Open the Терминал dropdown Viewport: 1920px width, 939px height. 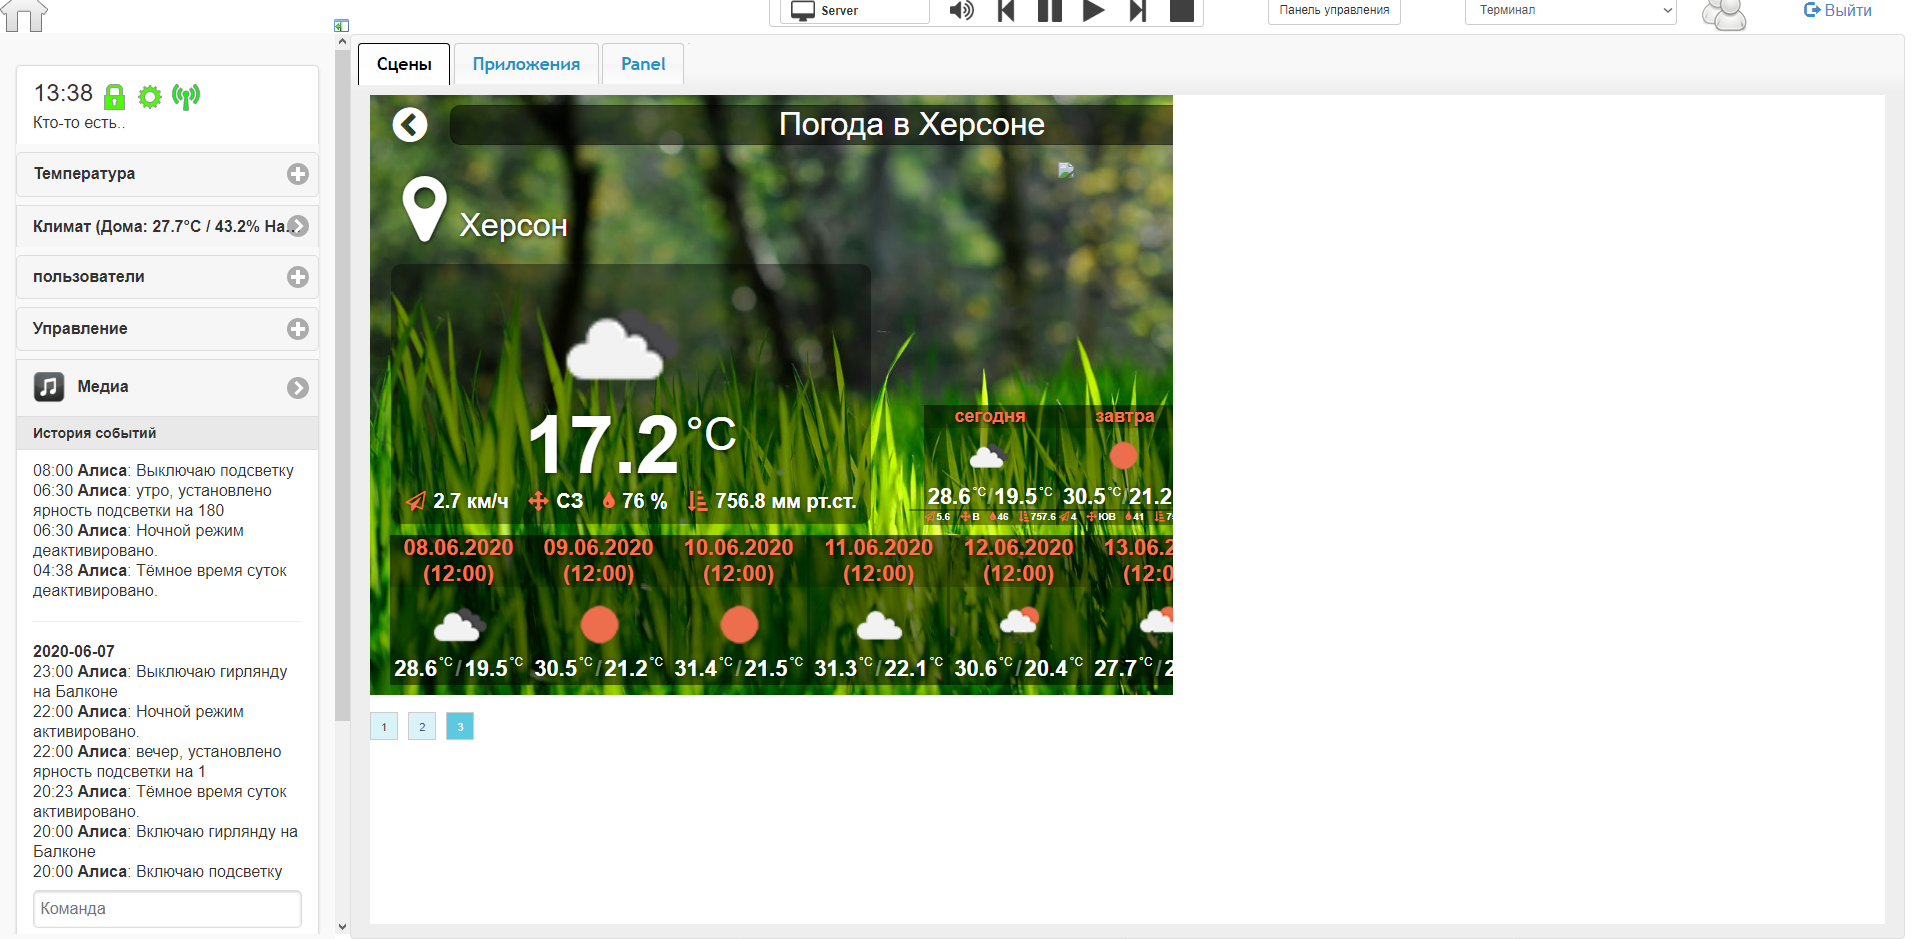[1570, 11]
